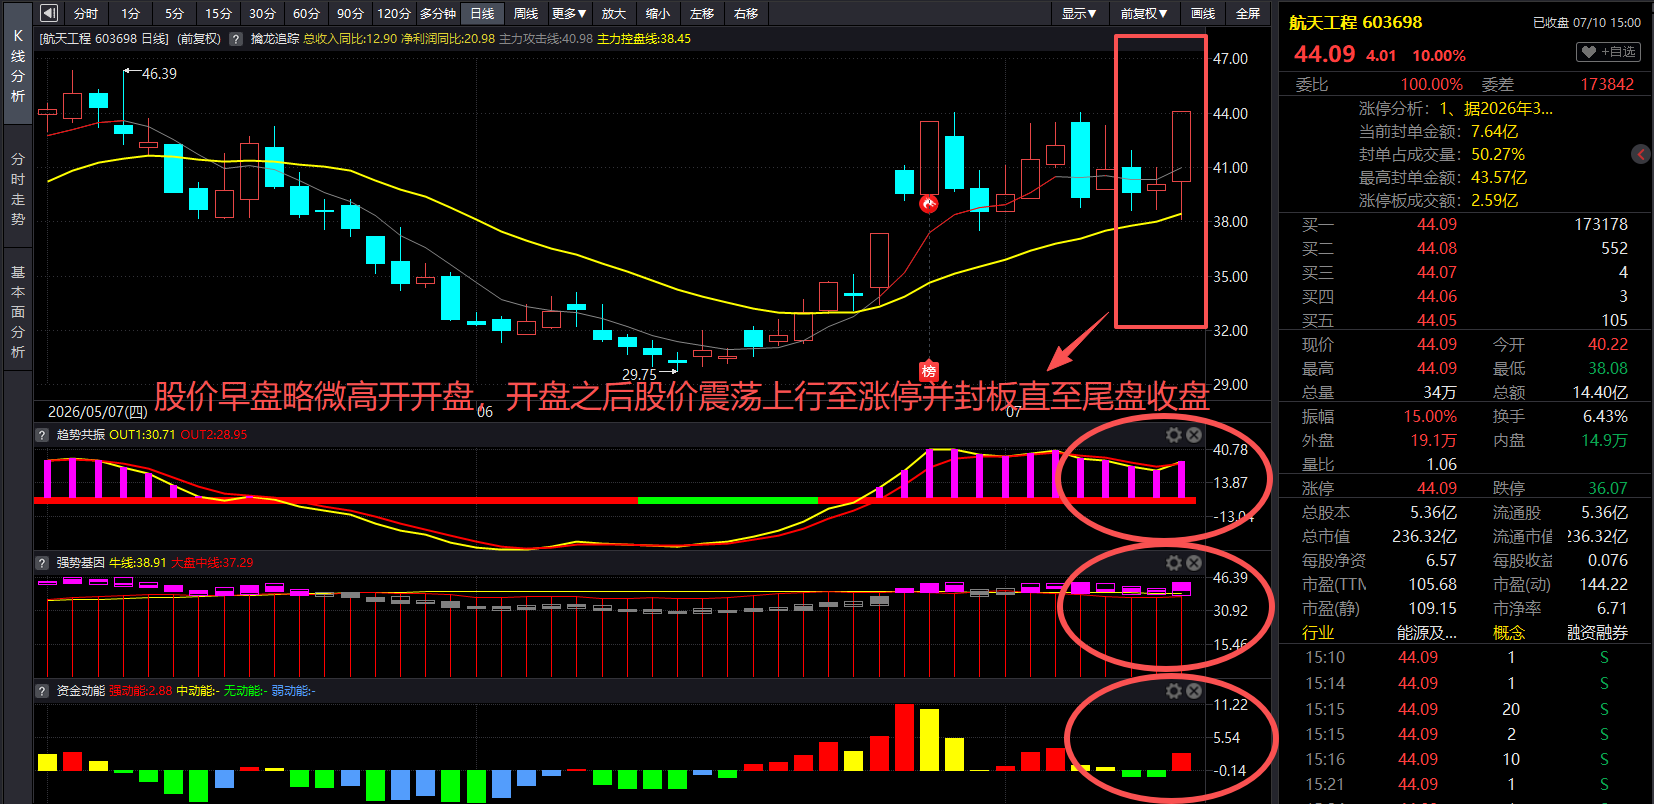This screenshot has height=804, width=1654.
Task: Click the 能源及... industry value
Action: tap(1427, 632)
